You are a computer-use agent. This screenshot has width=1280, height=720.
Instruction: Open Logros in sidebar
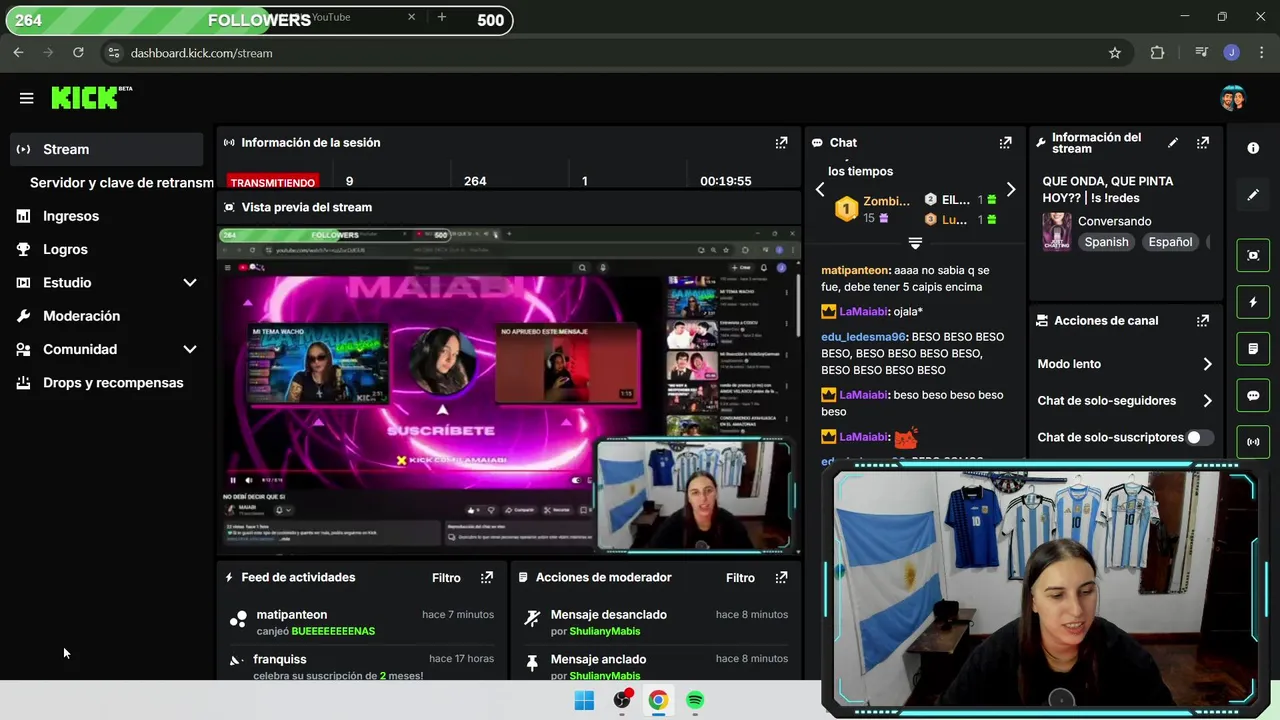coord(65,249)
